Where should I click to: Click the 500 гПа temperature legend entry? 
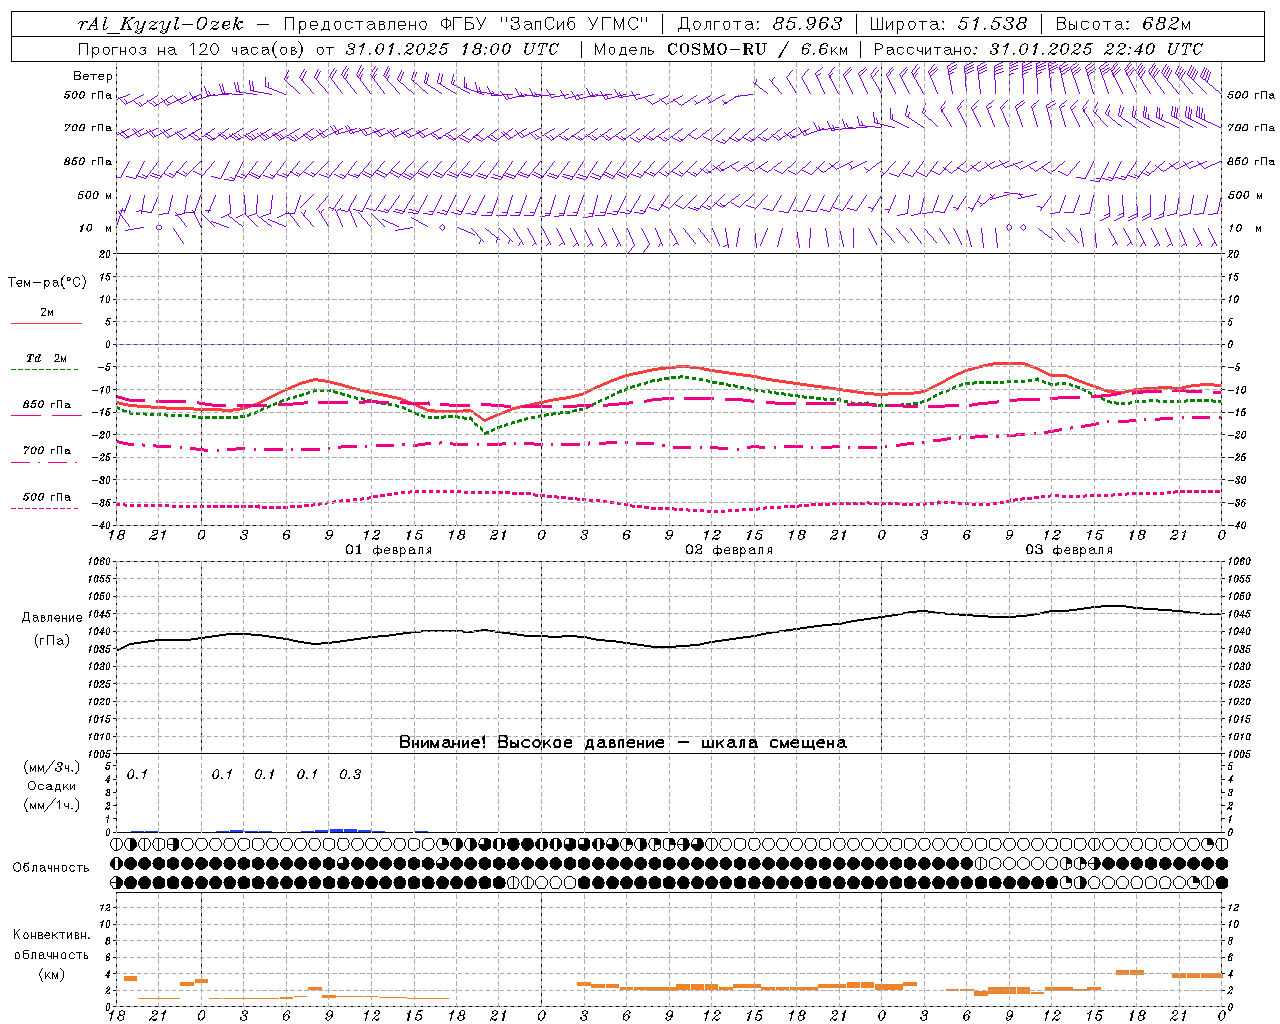click(x=46, y=497)
